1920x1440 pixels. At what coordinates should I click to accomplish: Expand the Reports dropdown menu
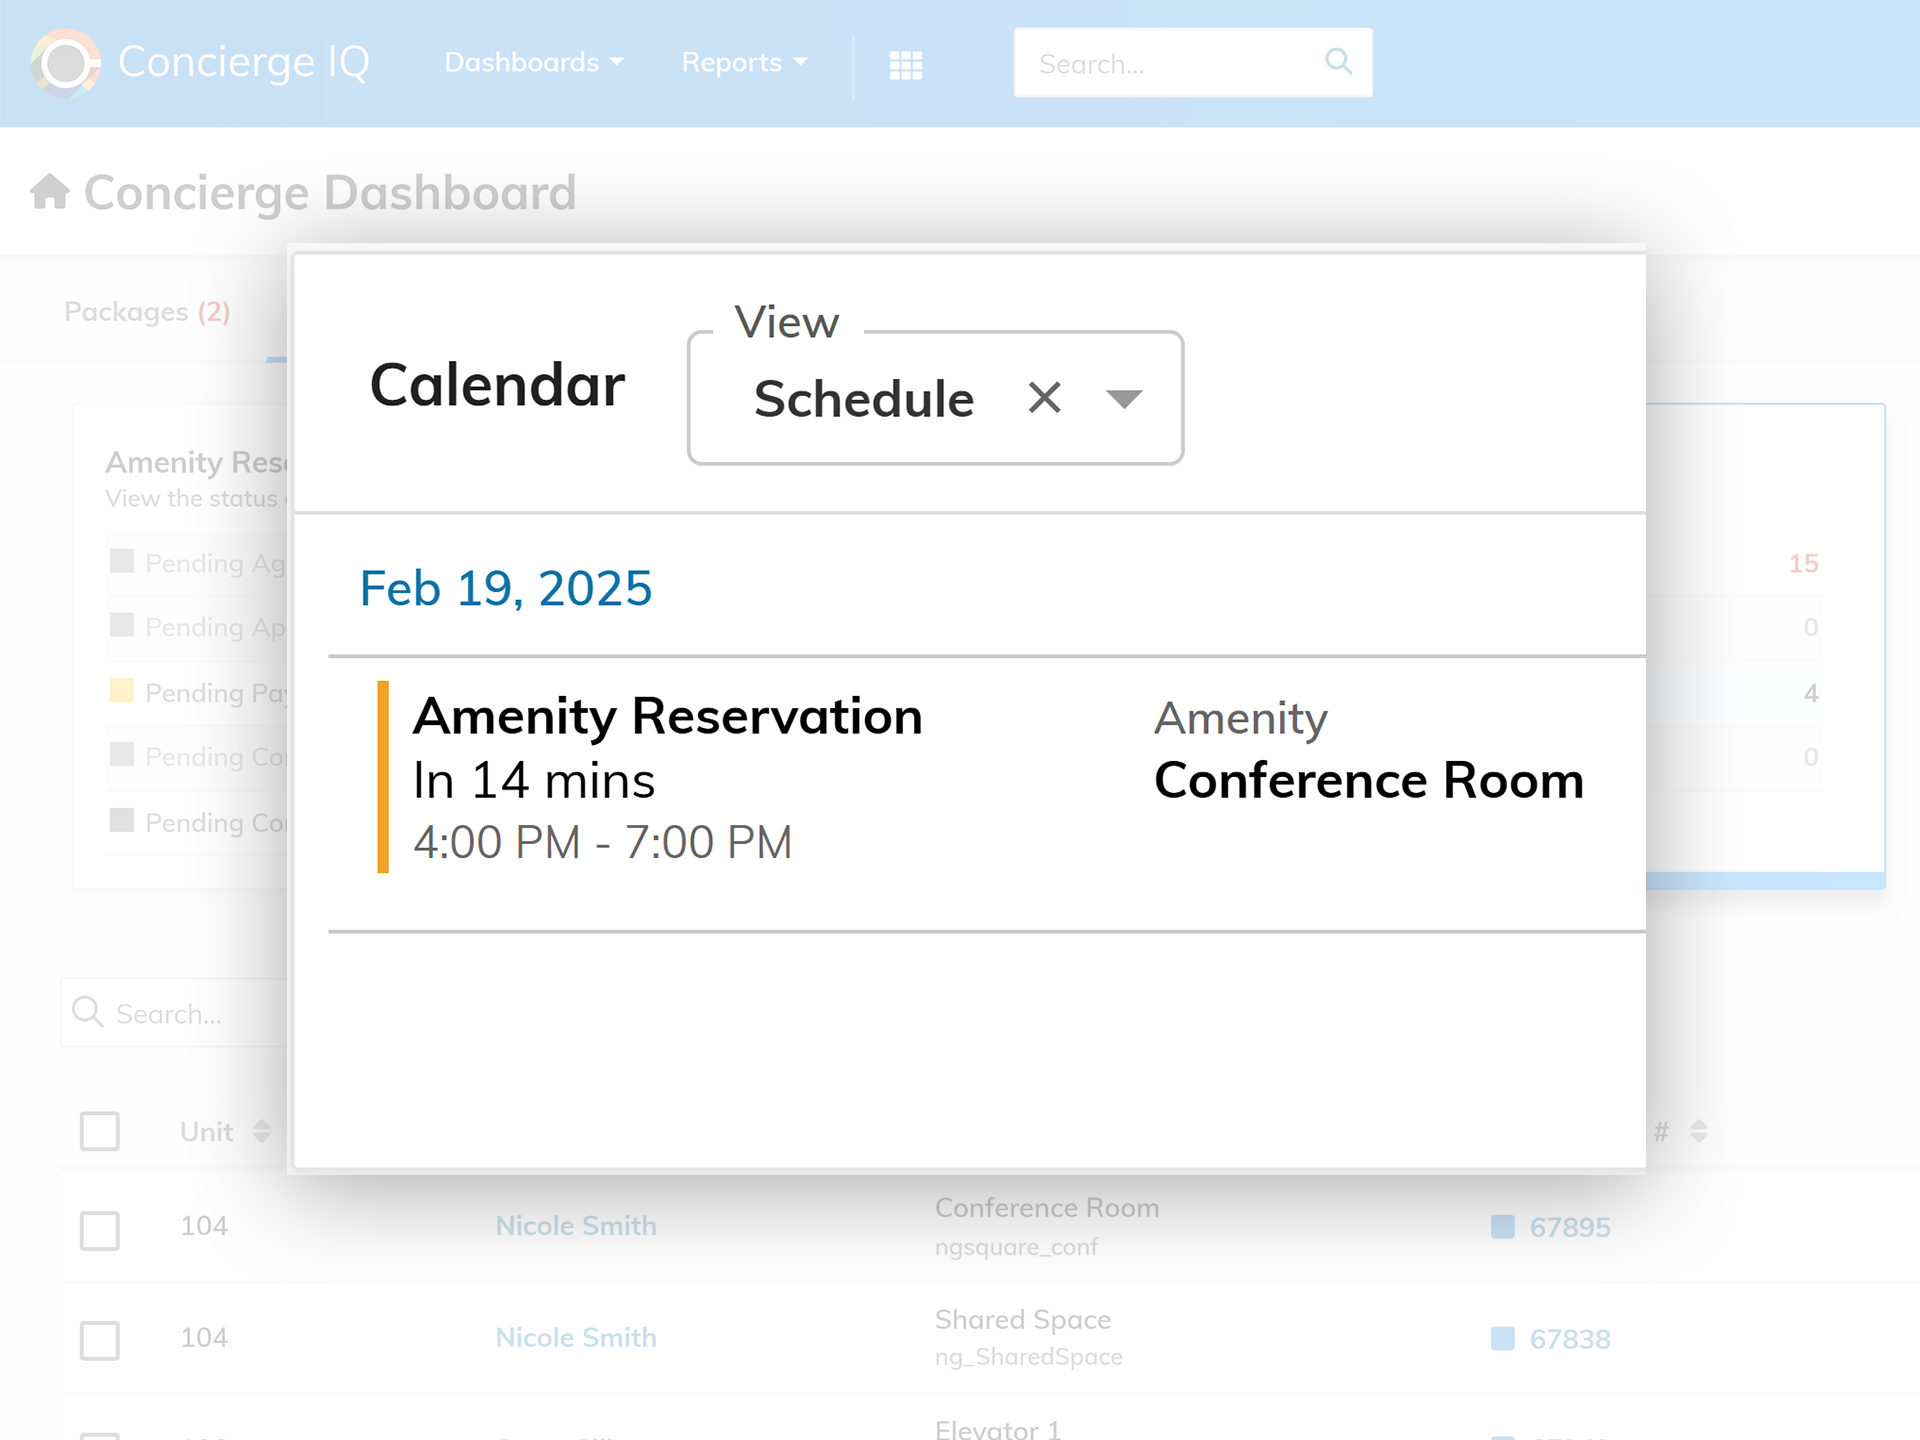[744, 62]
